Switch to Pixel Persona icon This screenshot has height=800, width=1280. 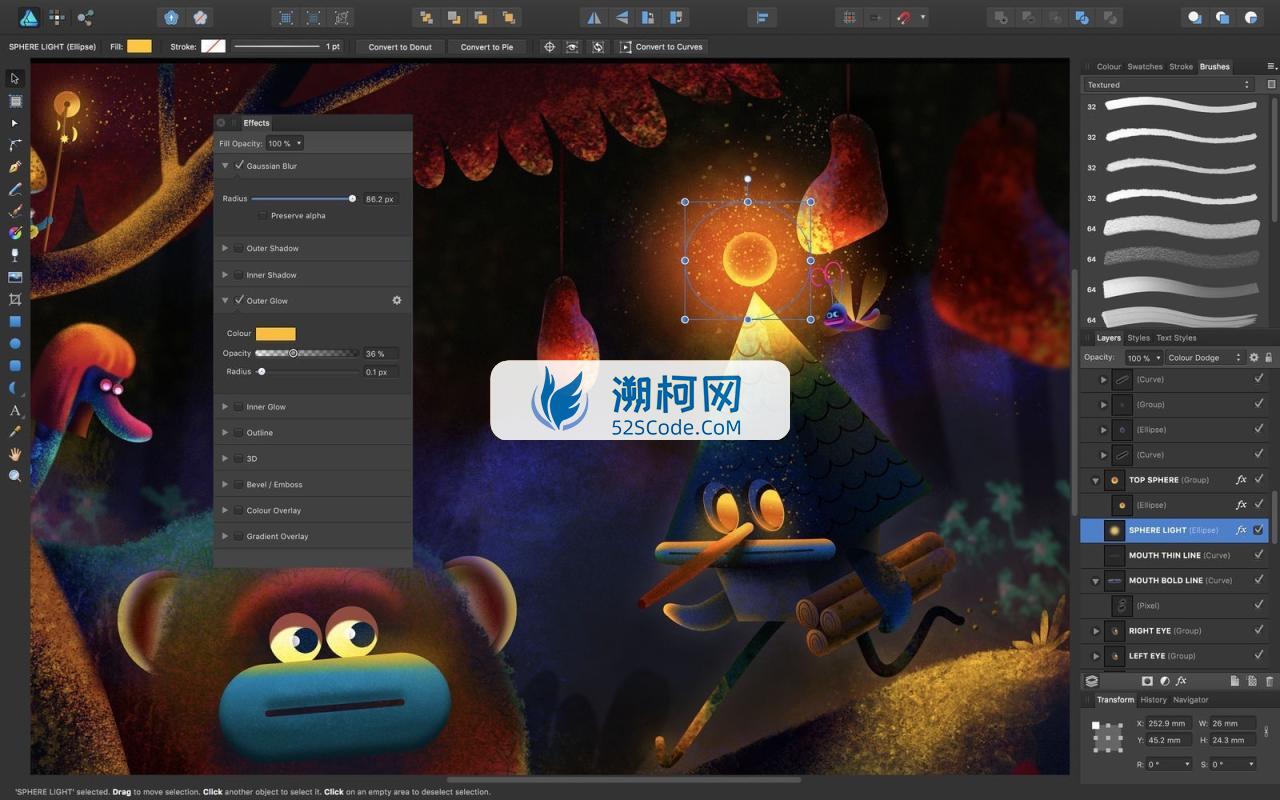point(57,17)
